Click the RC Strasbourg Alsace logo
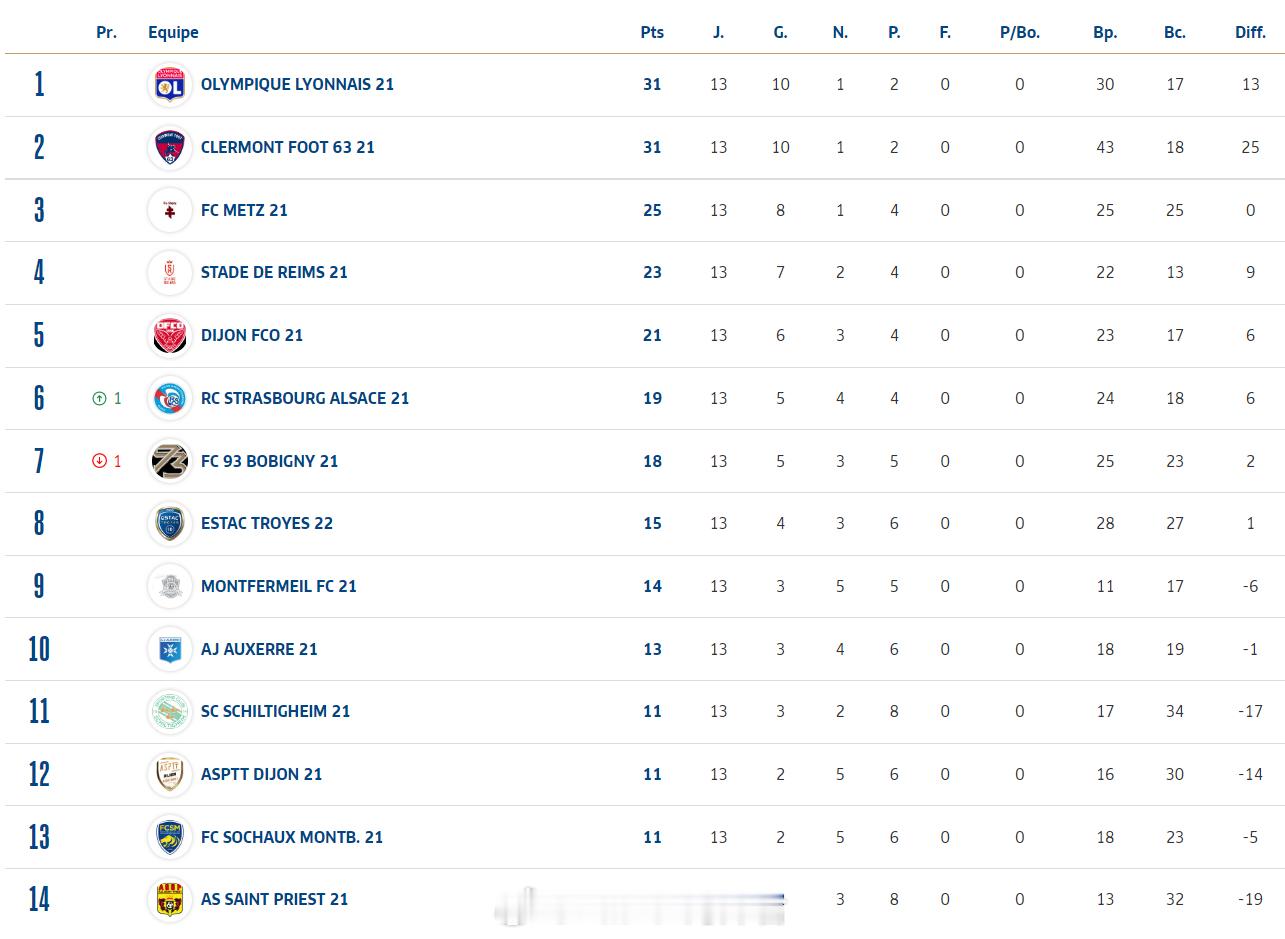Image resolution: width=1285 pixels, height=939 pixels. [x=170, y=399]
